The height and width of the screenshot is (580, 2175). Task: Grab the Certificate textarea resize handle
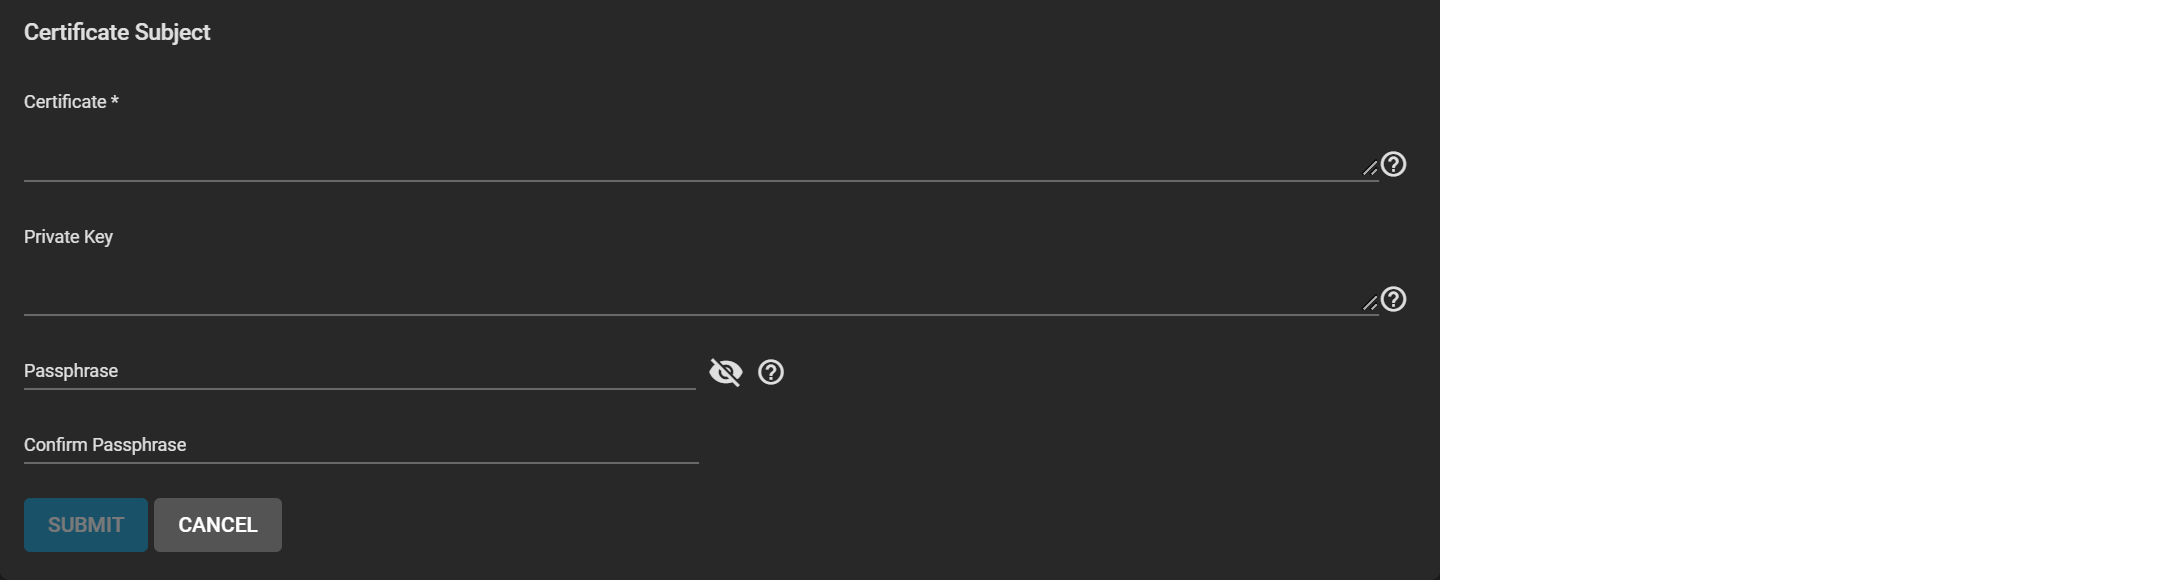1370,168
